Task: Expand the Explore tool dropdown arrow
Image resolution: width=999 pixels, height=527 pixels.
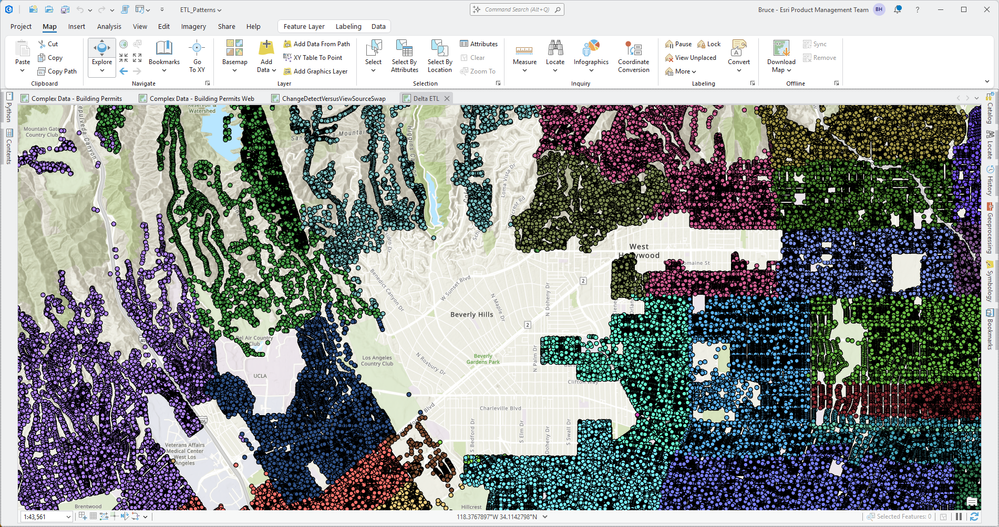Action: 101,71
